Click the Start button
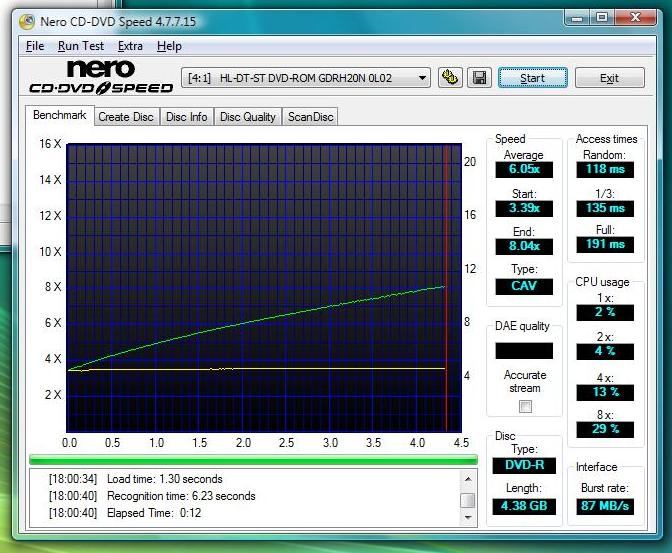The image size is (672, 553). click(533, 78)
